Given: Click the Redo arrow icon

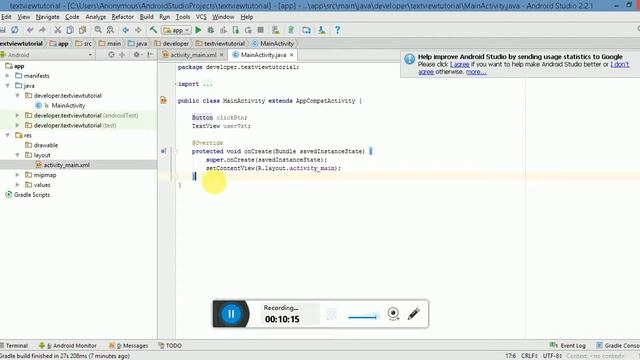Looking at the screenshot, I should [x=42, y=30].
